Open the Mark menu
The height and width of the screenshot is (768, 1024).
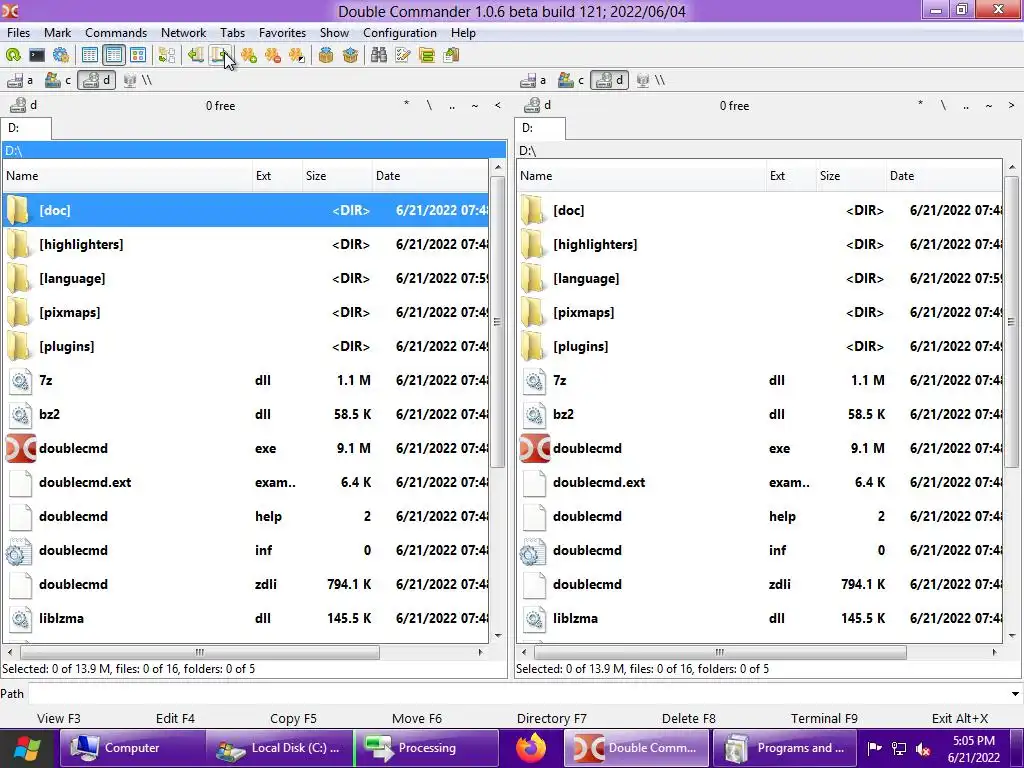57,33
